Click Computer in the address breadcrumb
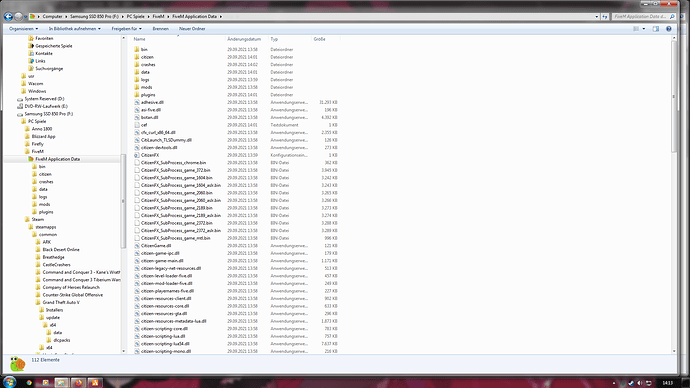 (x=52, y=17)
